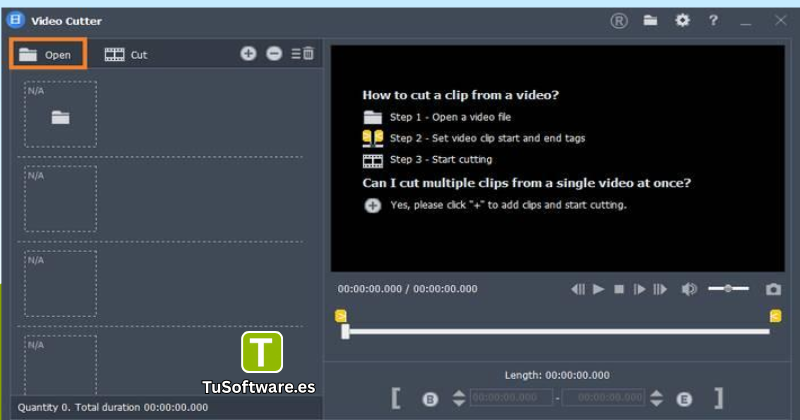Image resolution: width=800 pixels, height=420 pixels.
Task: Click the playback time "00:00:00.000 / 00:00:00.000"
Action: coord(407,289)
